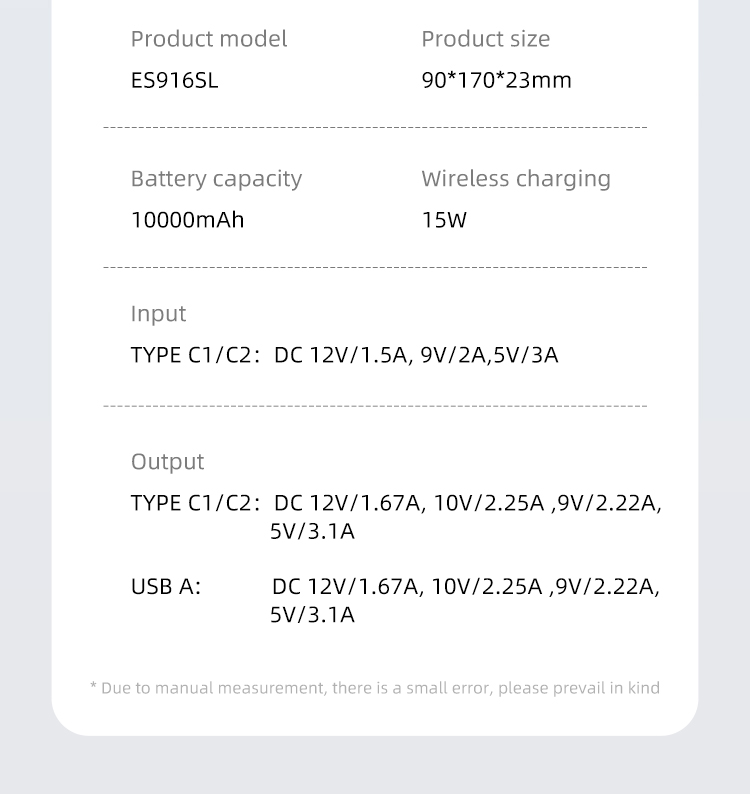Click 5V/3.1A under the USB A output
This screenshot has width=750, height=794.
312,614
